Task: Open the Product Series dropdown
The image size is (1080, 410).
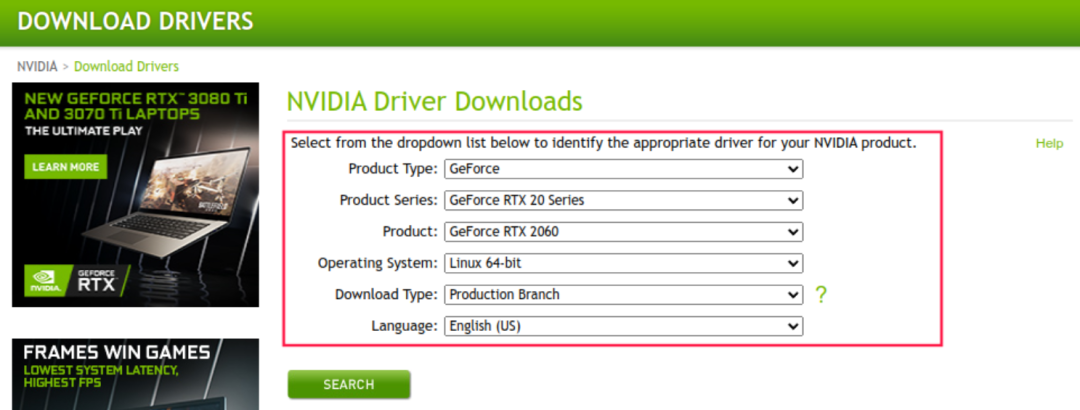Action: point(623,201)
